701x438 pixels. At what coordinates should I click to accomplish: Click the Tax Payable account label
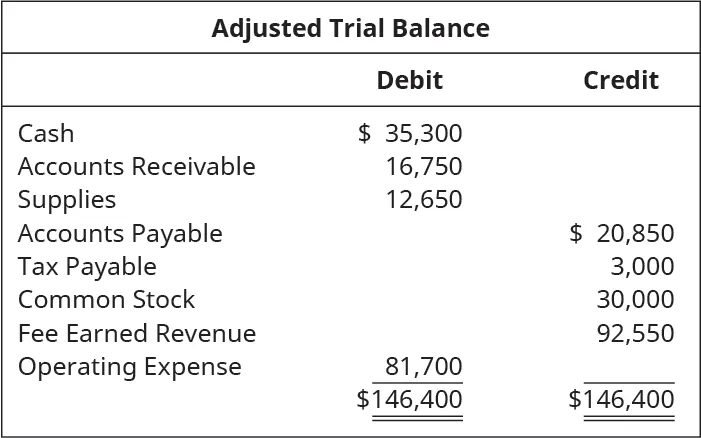[x=87, y=267]
